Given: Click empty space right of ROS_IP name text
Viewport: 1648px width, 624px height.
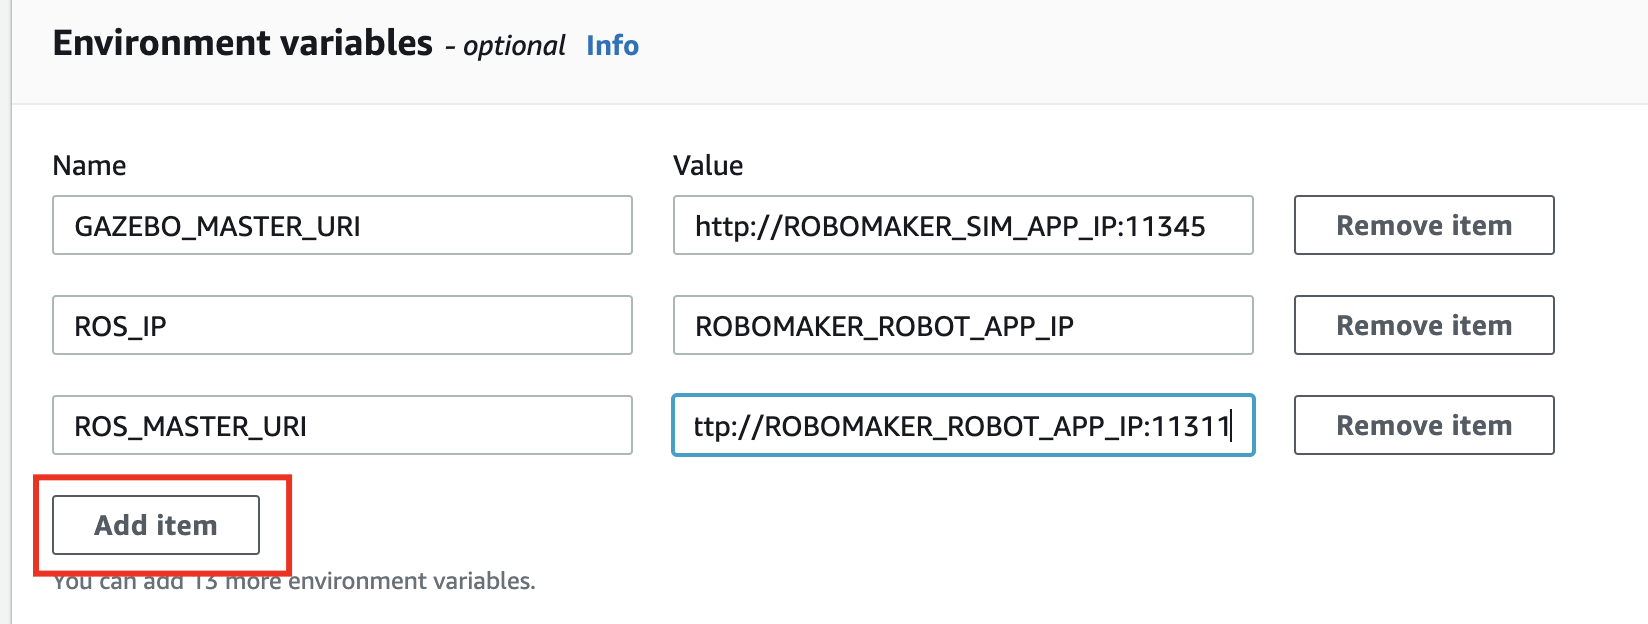Looking at the screenshot, I should pos(400,325).
